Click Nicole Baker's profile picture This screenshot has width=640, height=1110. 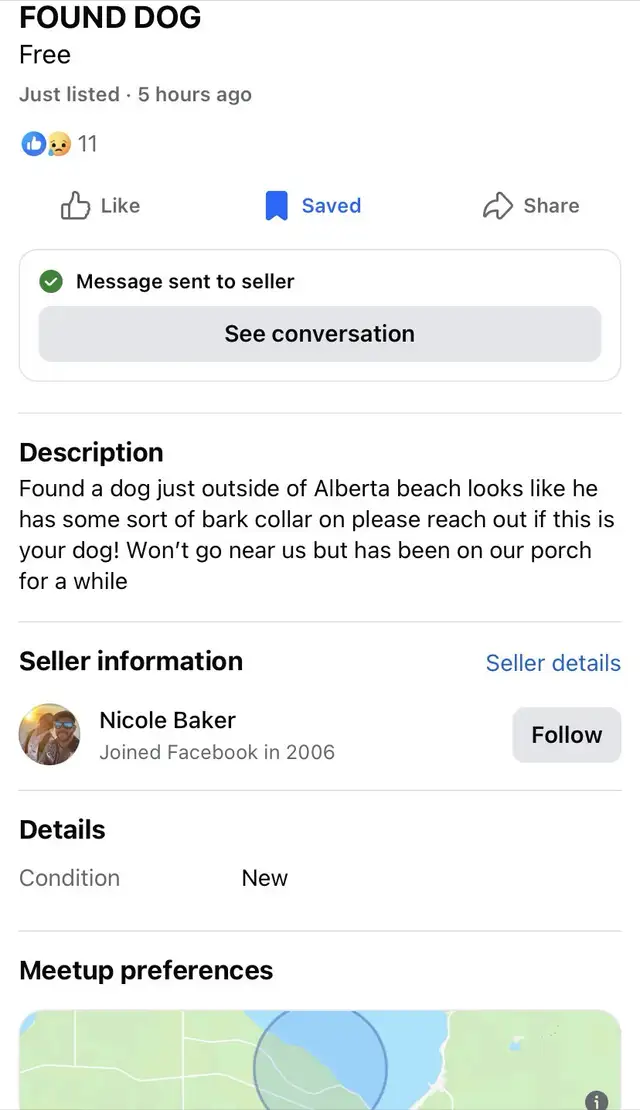pyautogui.click(x=49, y=735)
